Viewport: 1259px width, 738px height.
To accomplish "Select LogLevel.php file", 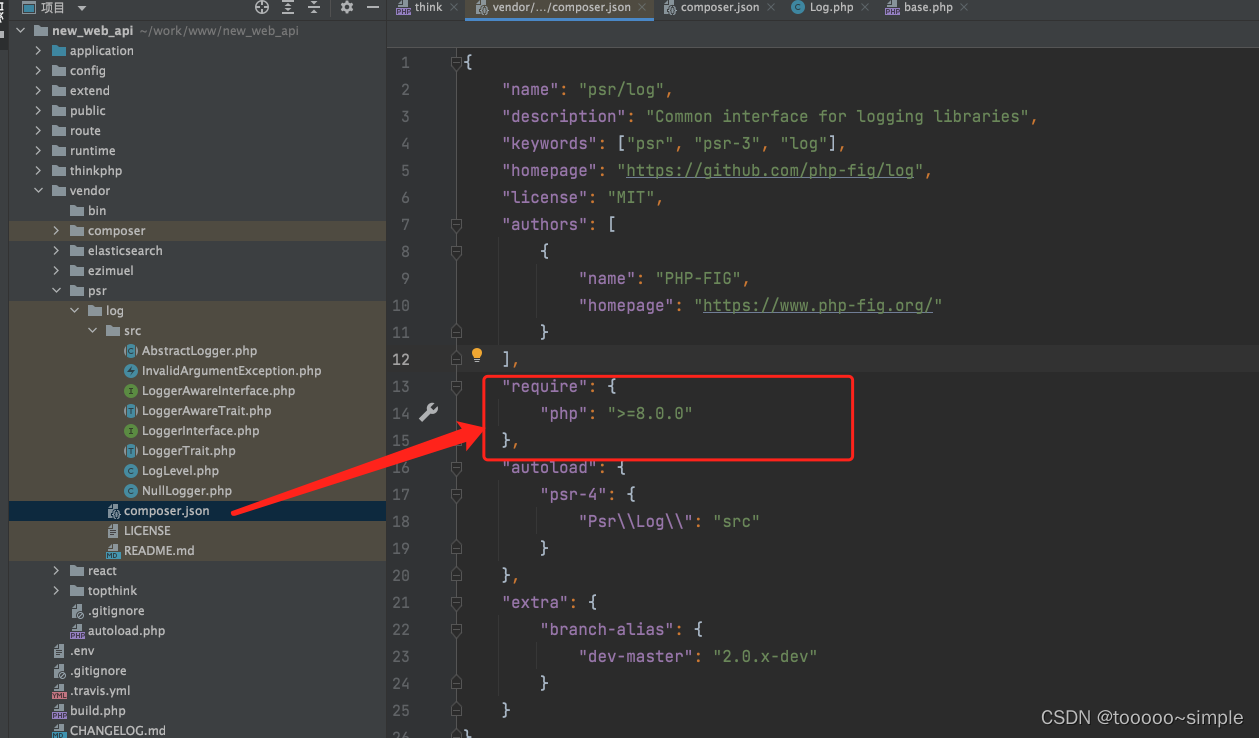I will pos(180,471).
